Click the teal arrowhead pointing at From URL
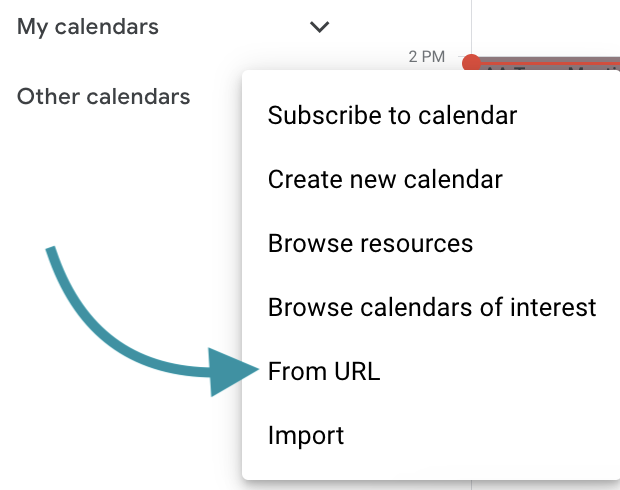 (x=233, y=372)
